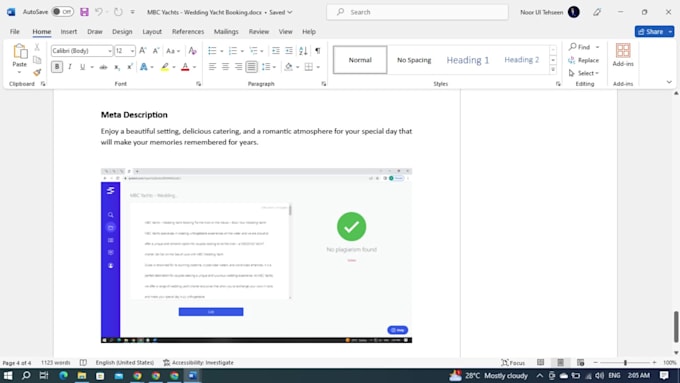Open the Share dropdown arrow
This screenshot has width=680, height=383.
(670, 32)
